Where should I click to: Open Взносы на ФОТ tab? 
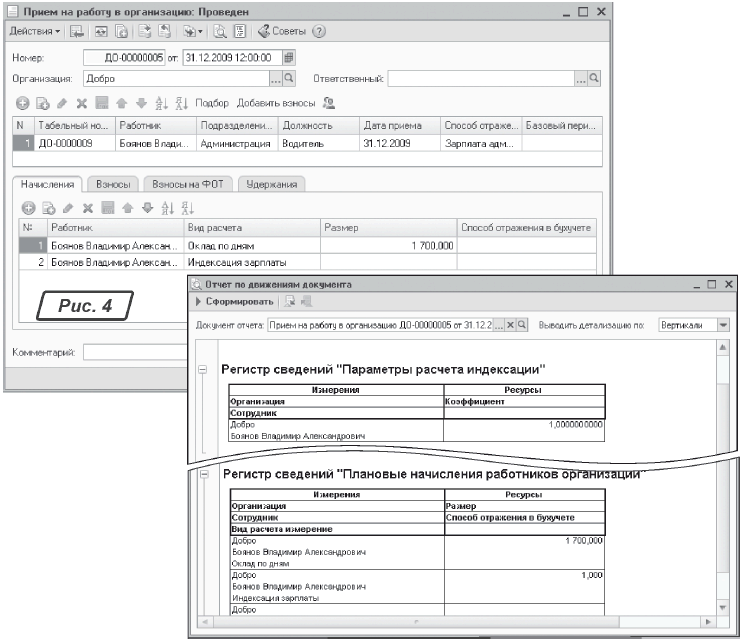coord(190,184)
